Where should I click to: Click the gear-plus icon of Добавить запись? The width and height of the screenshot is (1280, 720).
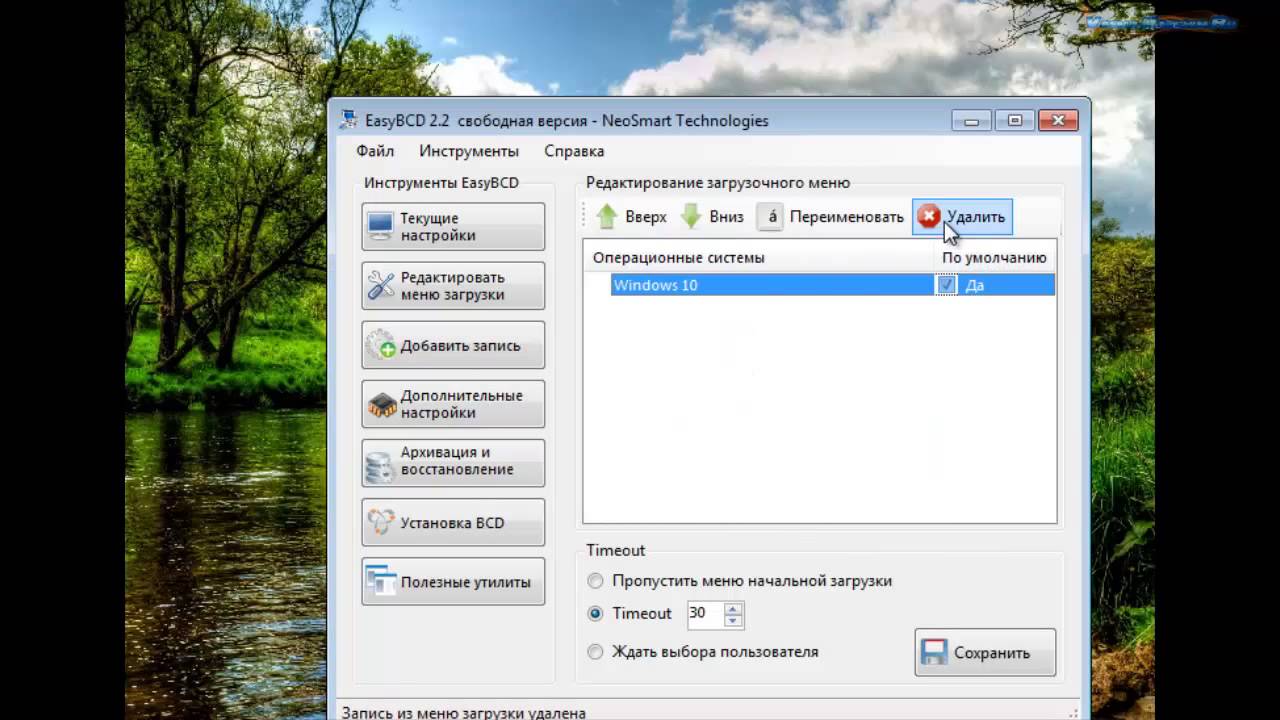click(x=381, y=345)
